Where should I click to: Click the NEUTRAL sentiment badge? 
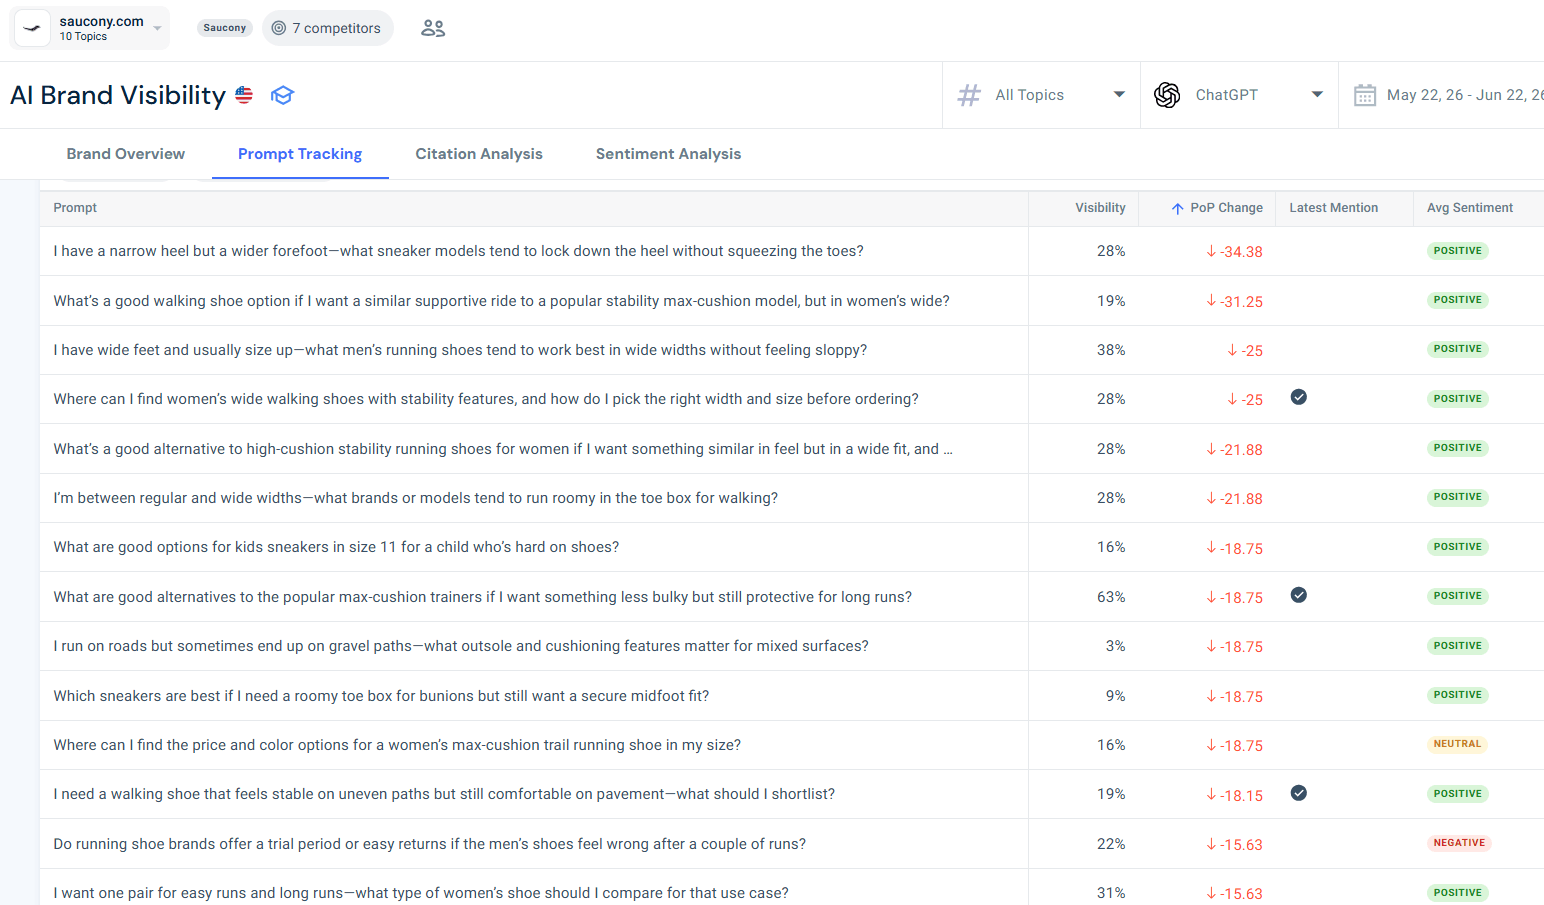[1457, 744]
